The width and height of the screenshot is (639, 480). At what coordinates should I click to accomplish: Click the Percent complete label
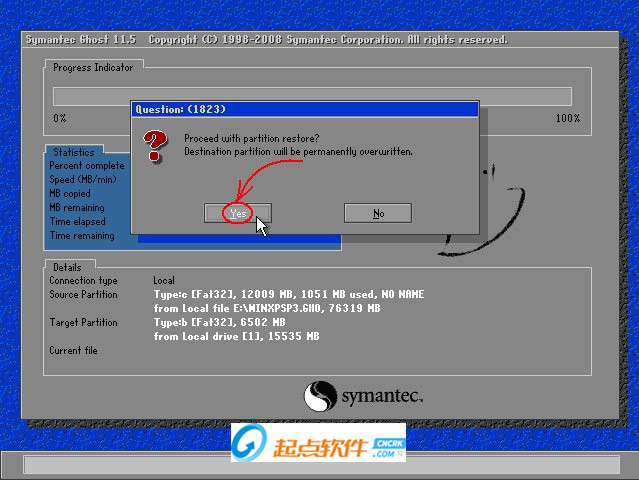click(87, 165)
